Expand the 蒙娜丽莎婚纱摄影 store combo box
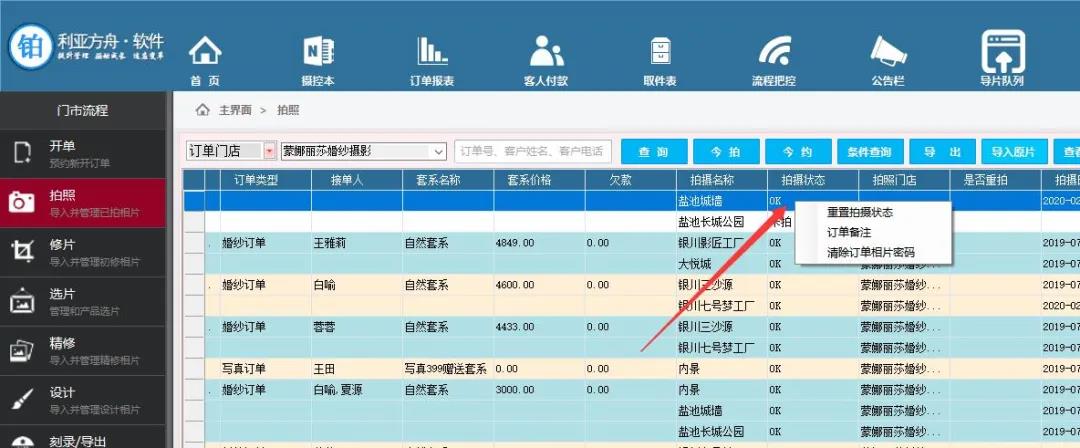The height and width of the screenshot is (448, 1080). click(x=439, y=151)
